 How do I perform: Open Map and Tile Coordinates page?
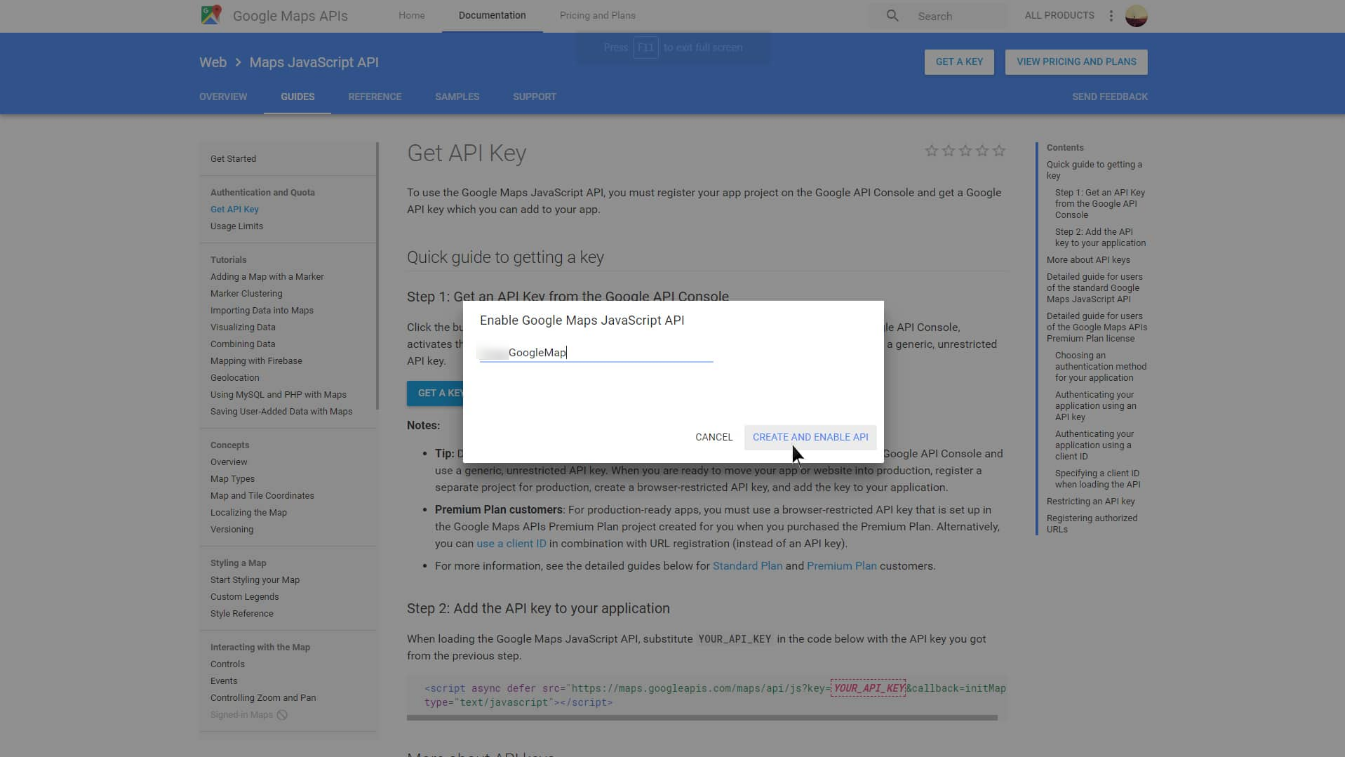(x=262, y=496)
